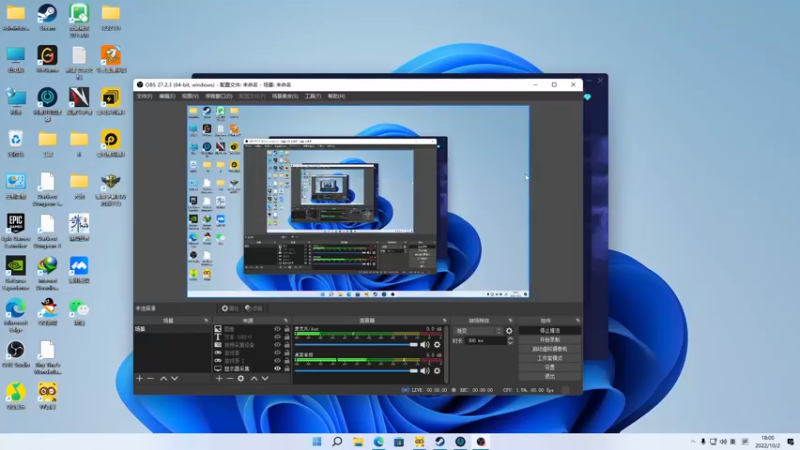Select the scene item in the Scenes list

click(172, 329)
